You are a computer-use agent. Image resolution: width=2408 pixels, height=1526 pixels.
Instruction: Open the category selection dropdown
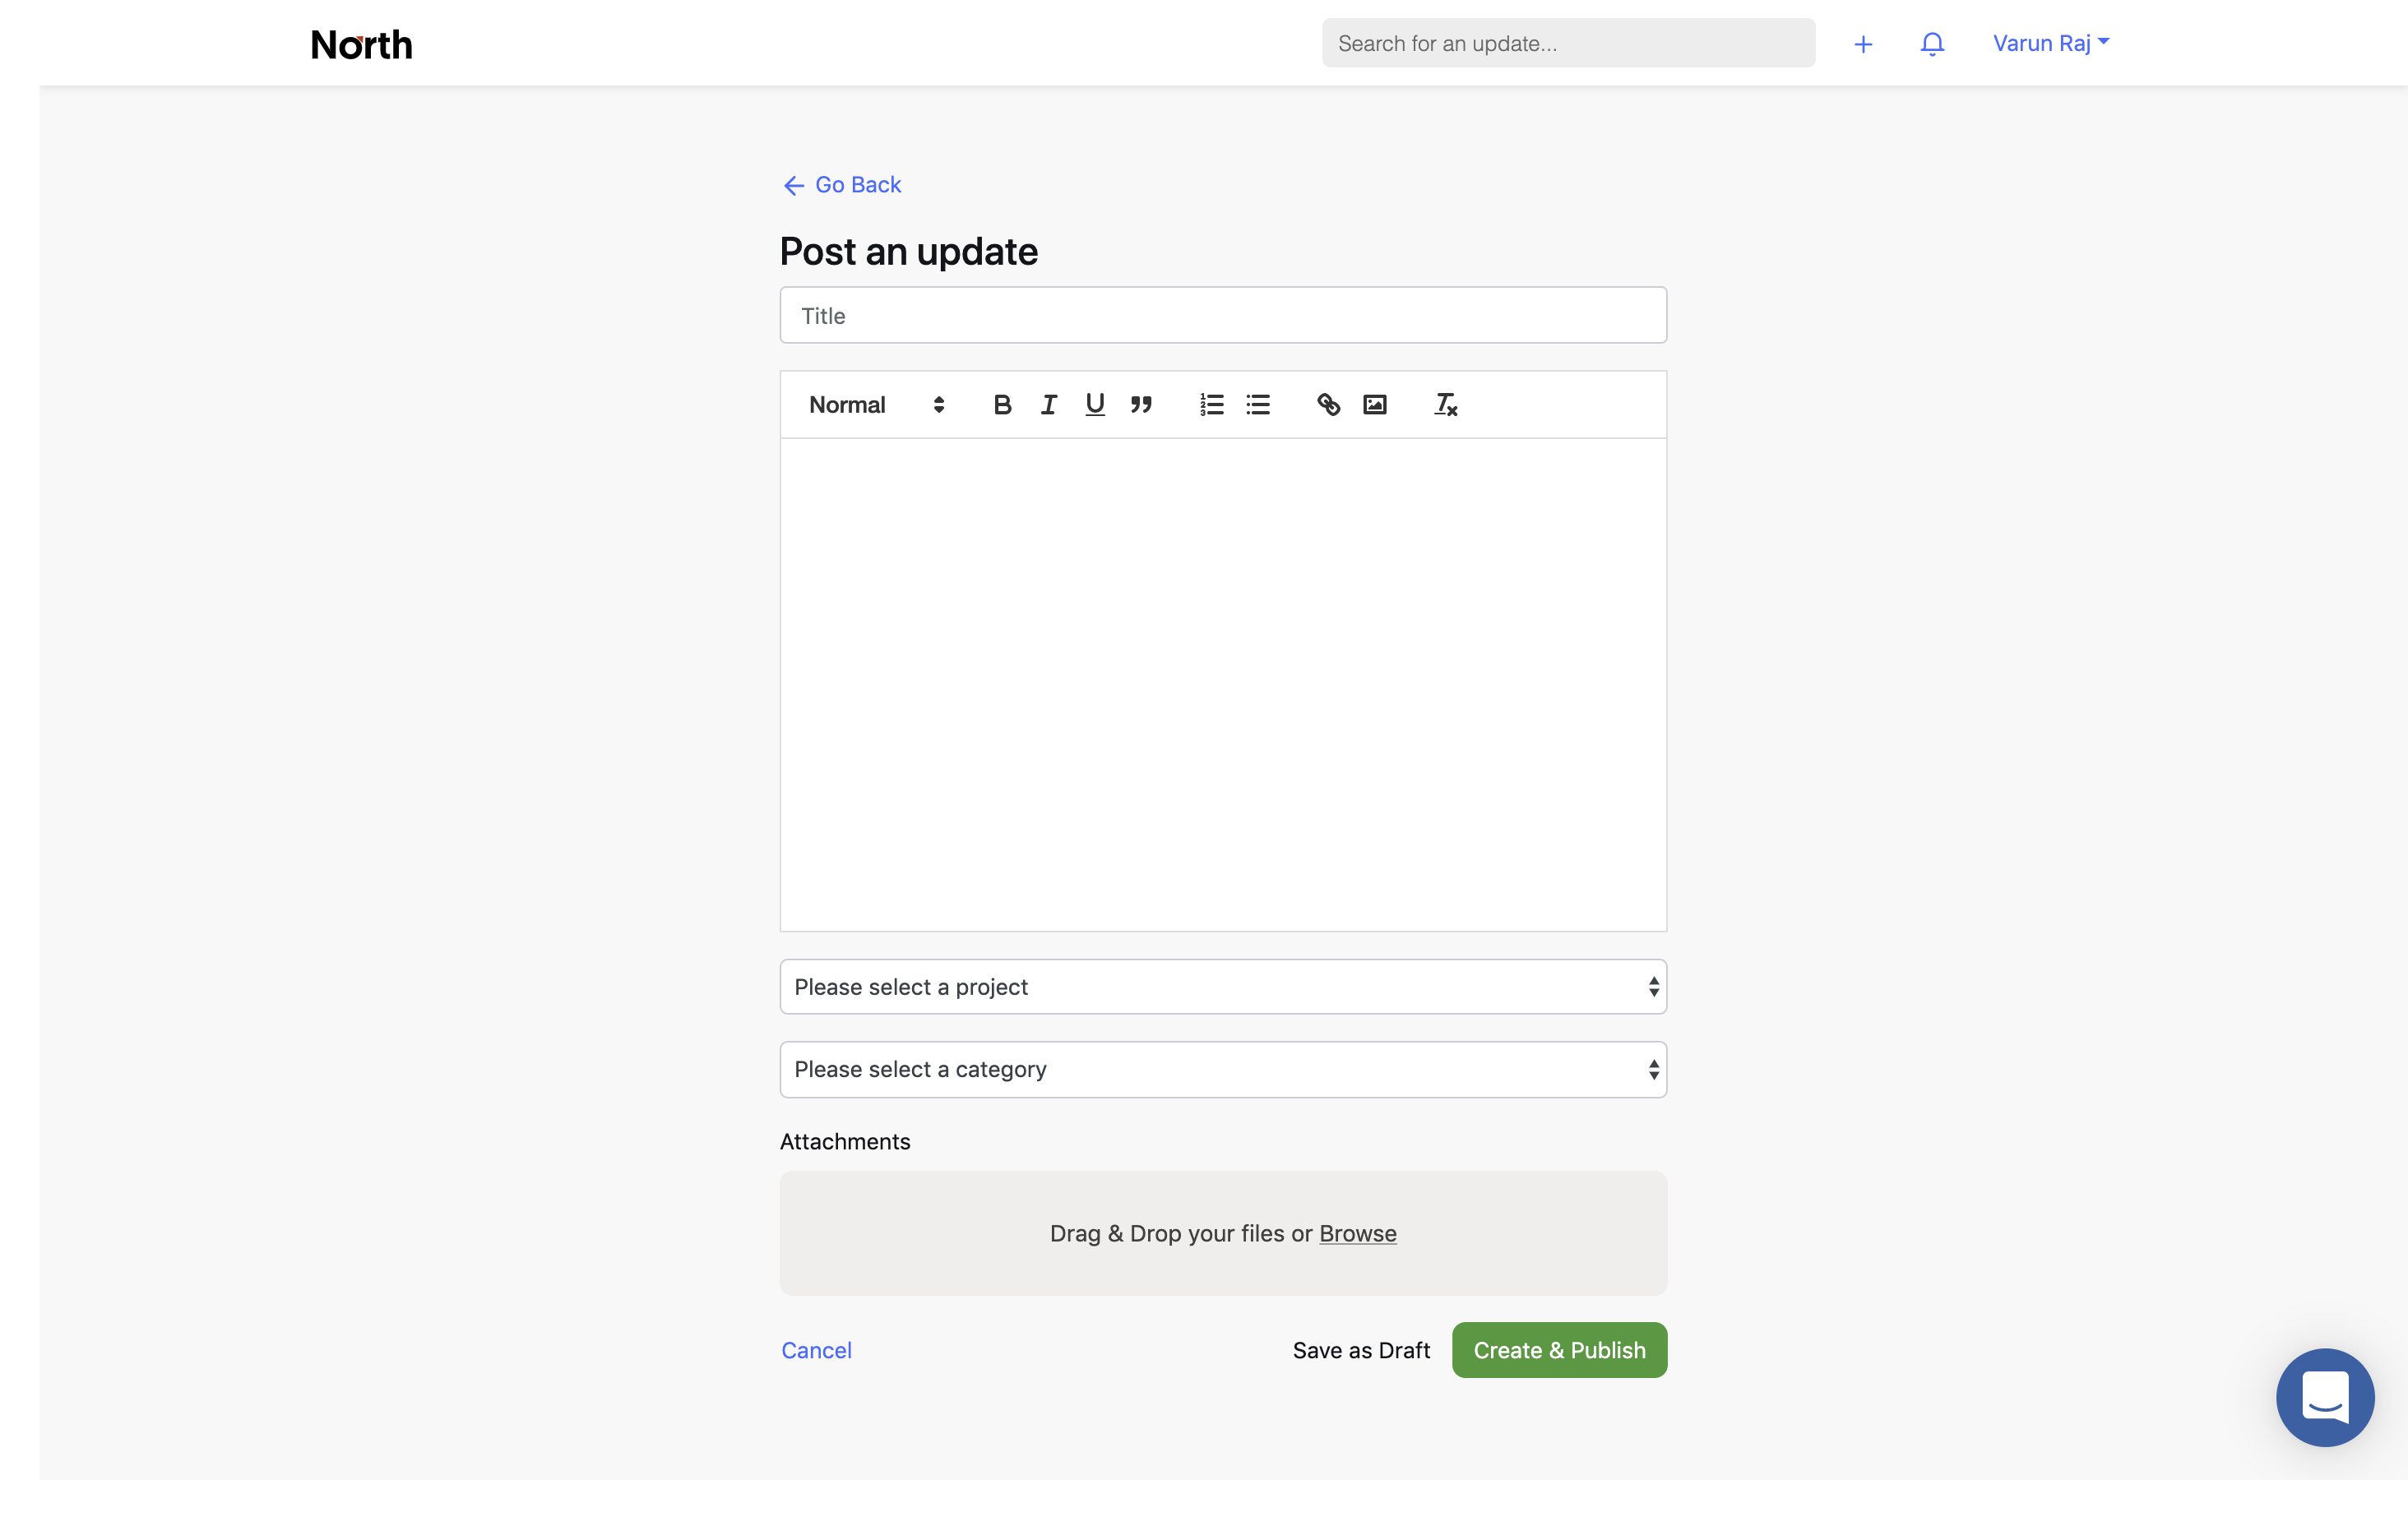[1223, 1069]
